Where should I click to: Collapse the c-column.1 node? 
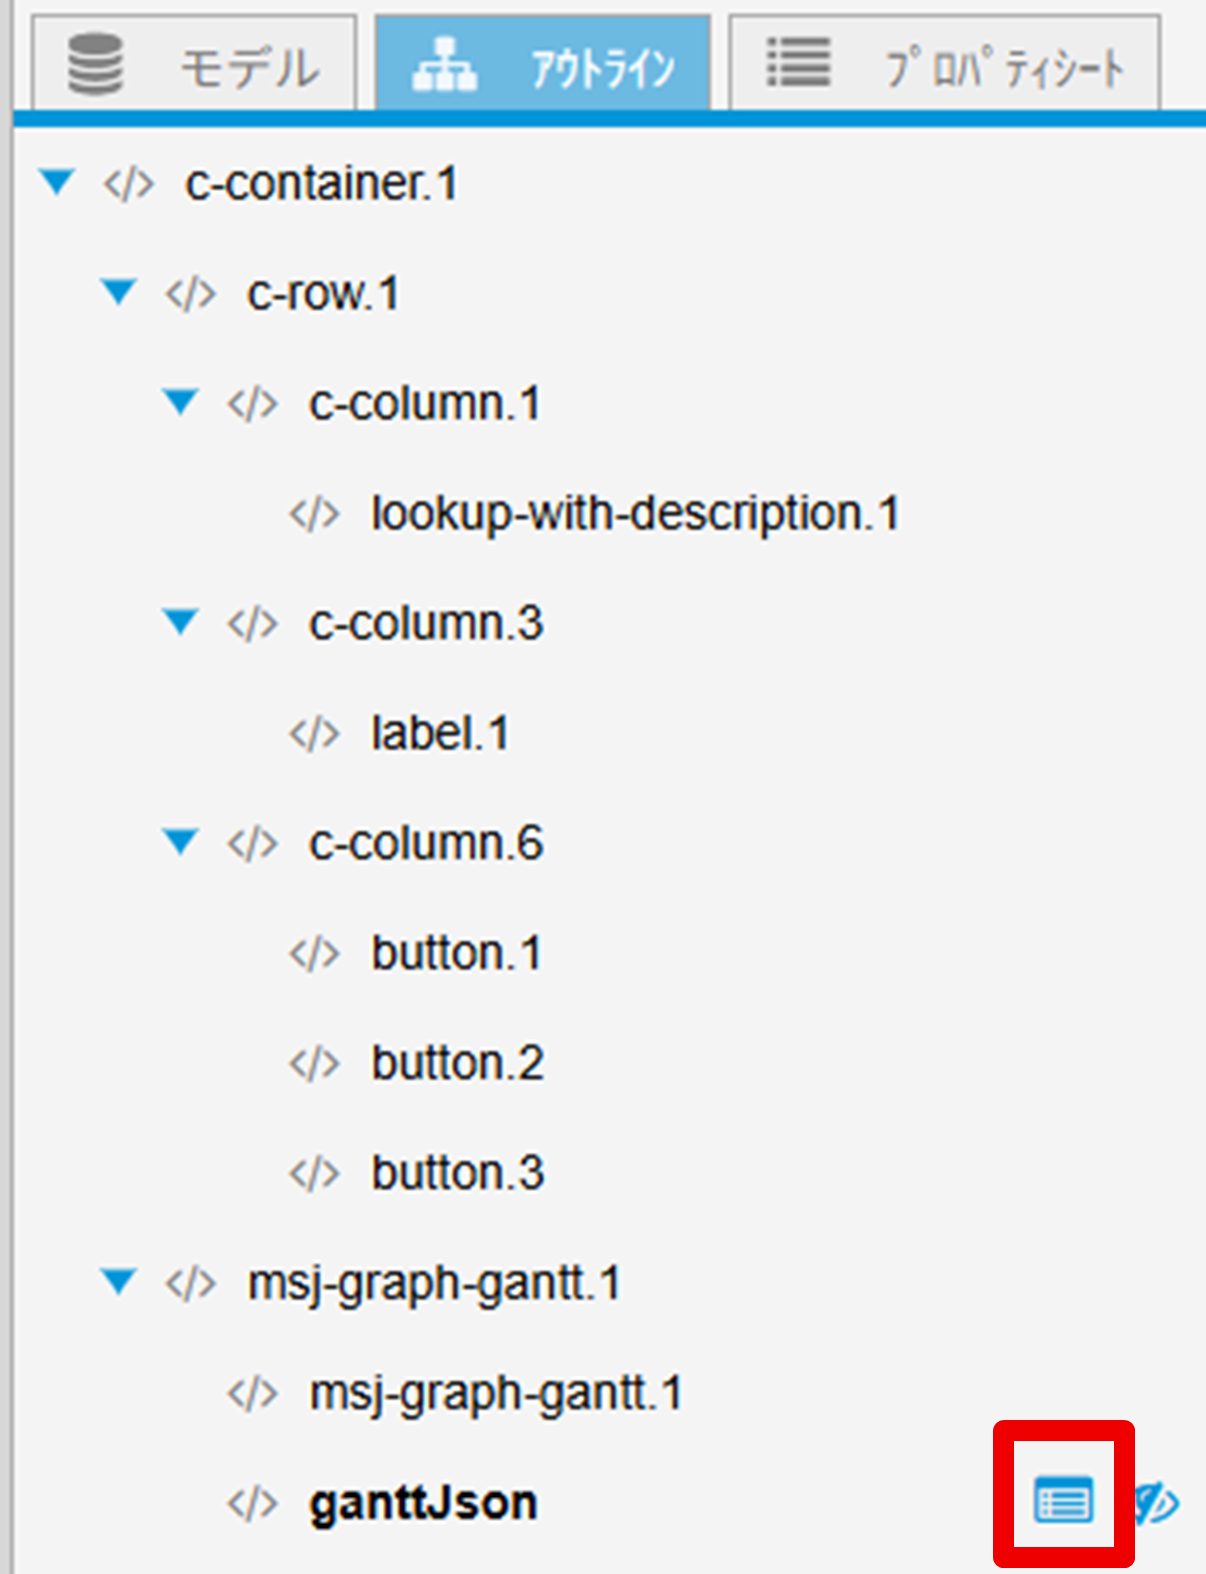tap(181, 402)
